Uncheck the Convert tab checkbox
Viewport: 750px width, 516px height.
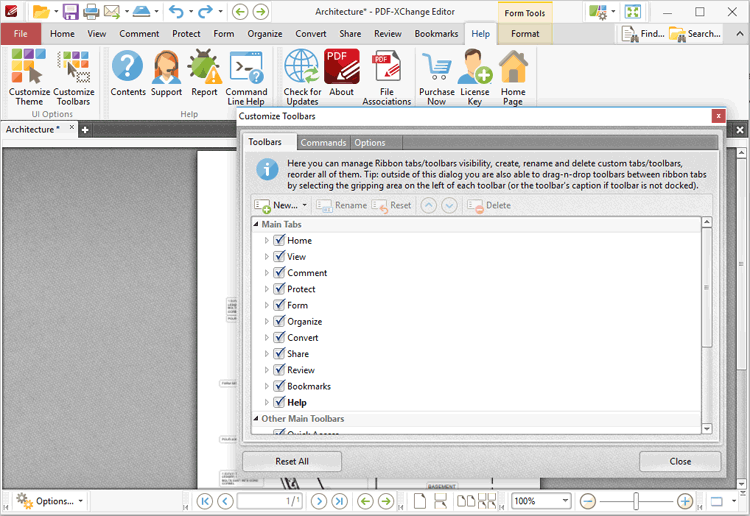pos(279,337)
